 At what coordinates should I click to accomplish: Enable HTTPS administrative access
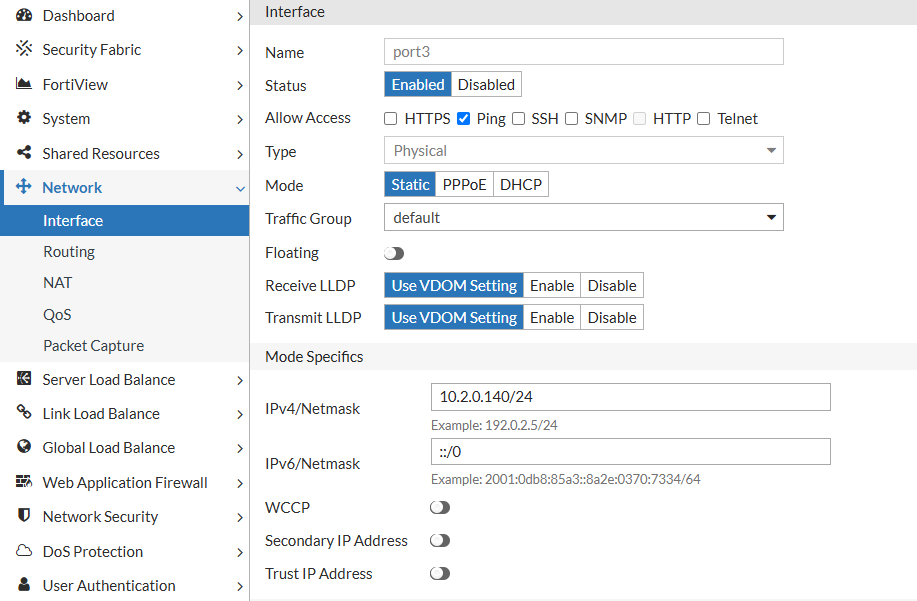(x=390, y=118)
